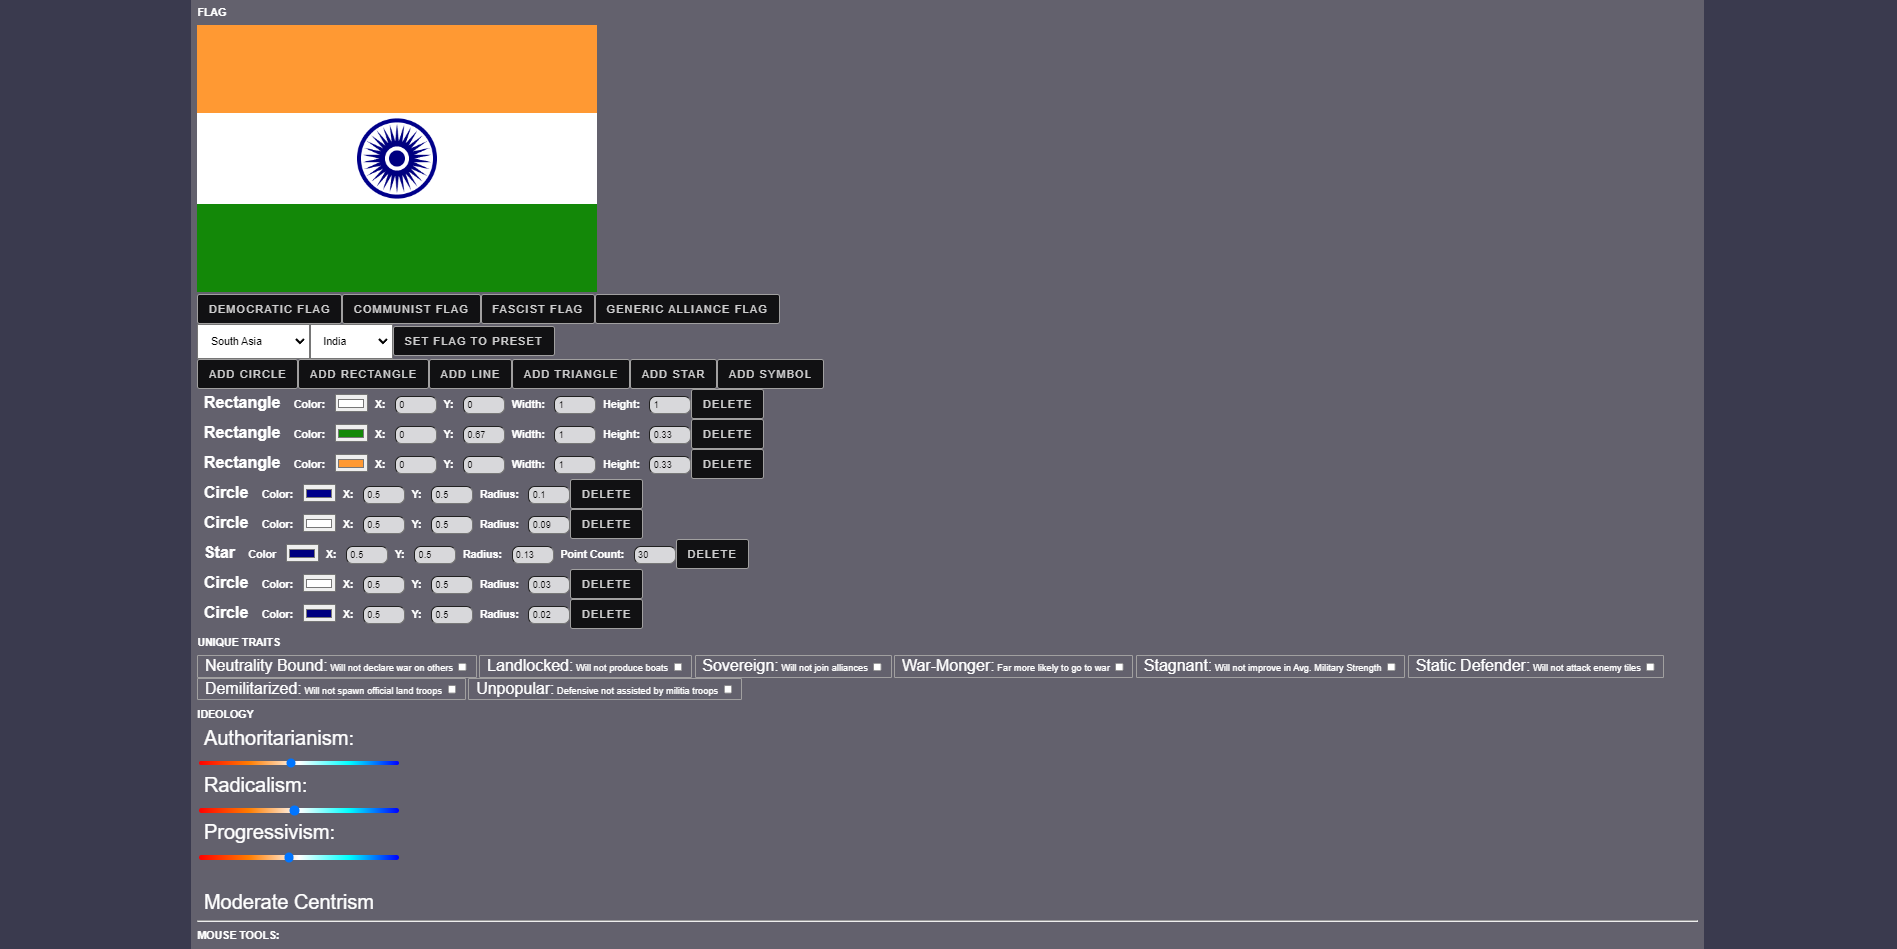The width and height of the screenshot is (1897, 949).
Task: Open the South Asia region dropdown
Action: tap(254, 341)
